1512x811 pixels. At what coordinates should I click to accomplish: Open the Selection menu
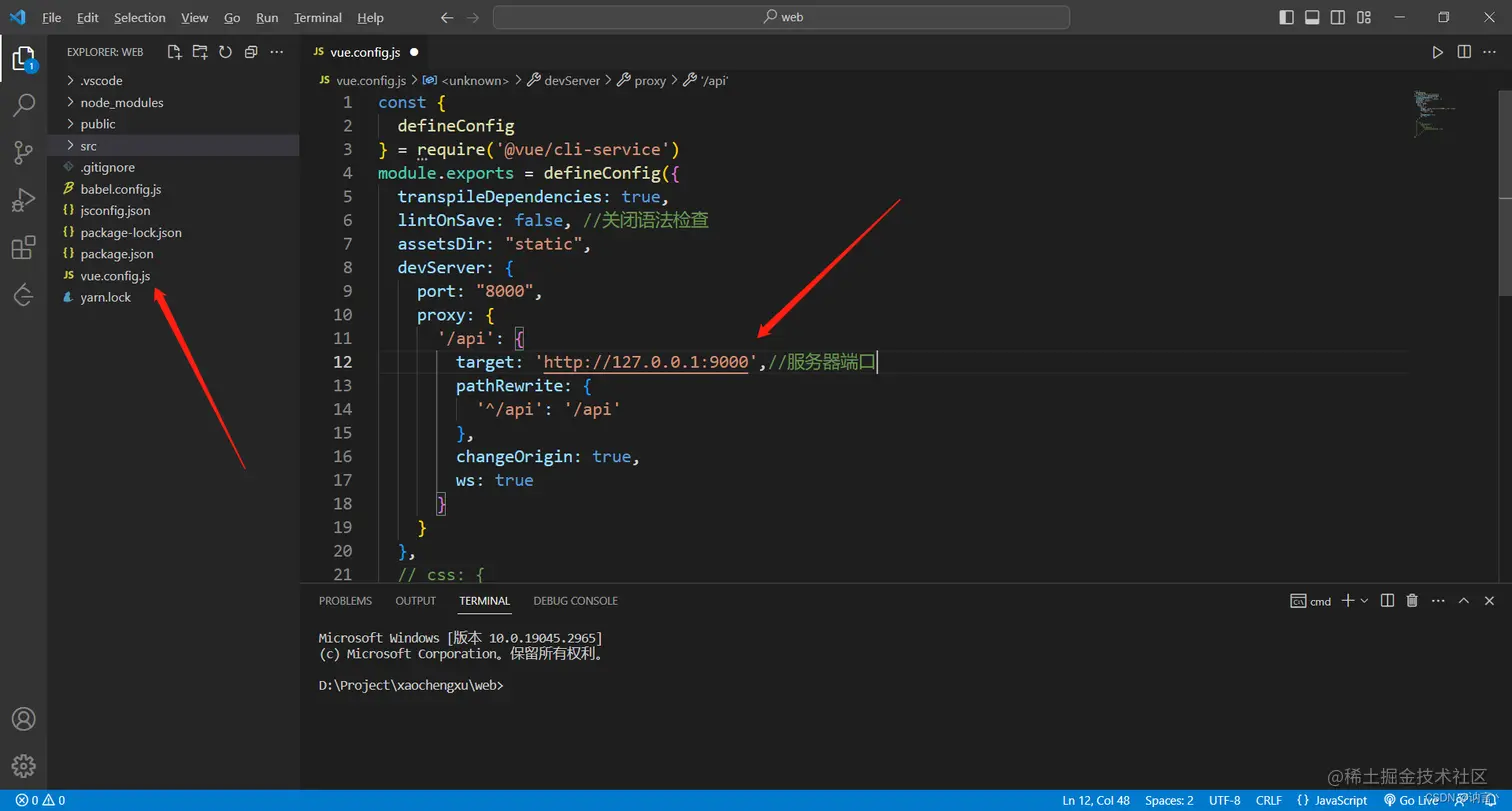(x=139, y=18)
